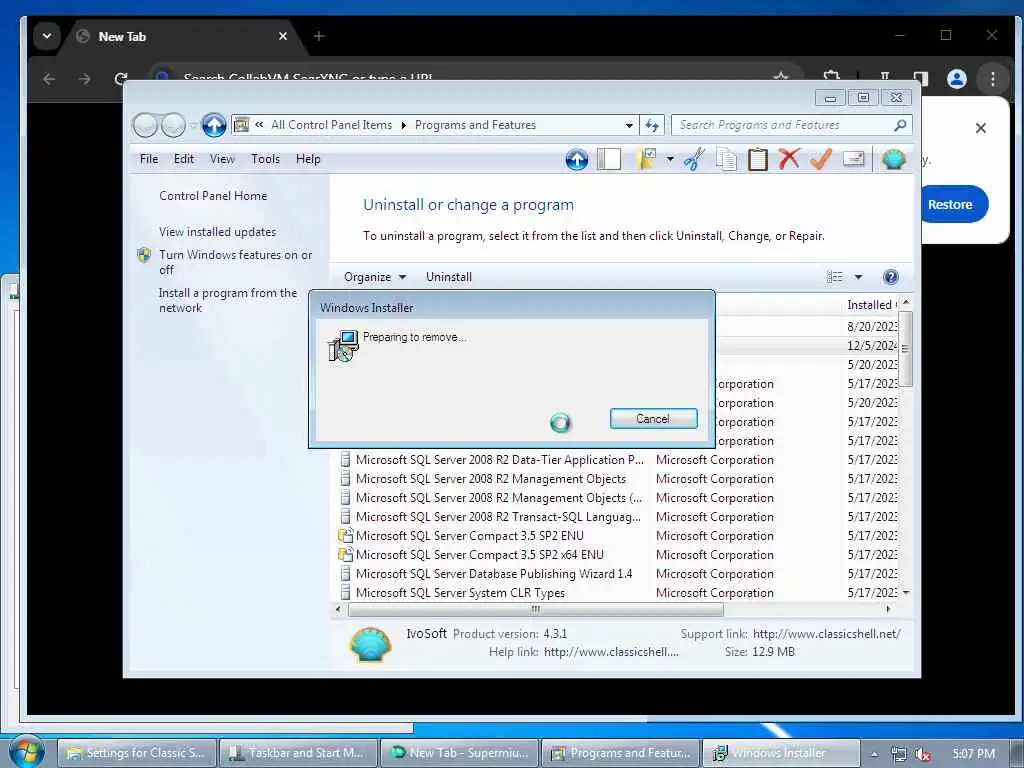Open the classicshell.net support link
The image size is (1024, 768).
tap(827, 633)
